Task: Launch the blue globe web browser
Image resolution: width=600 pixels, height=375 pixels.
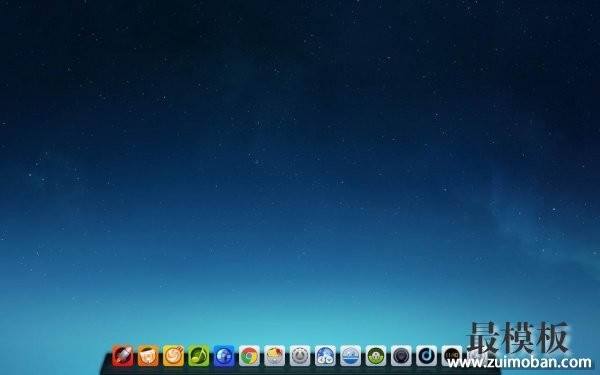Action: click(x=224, y=356)
